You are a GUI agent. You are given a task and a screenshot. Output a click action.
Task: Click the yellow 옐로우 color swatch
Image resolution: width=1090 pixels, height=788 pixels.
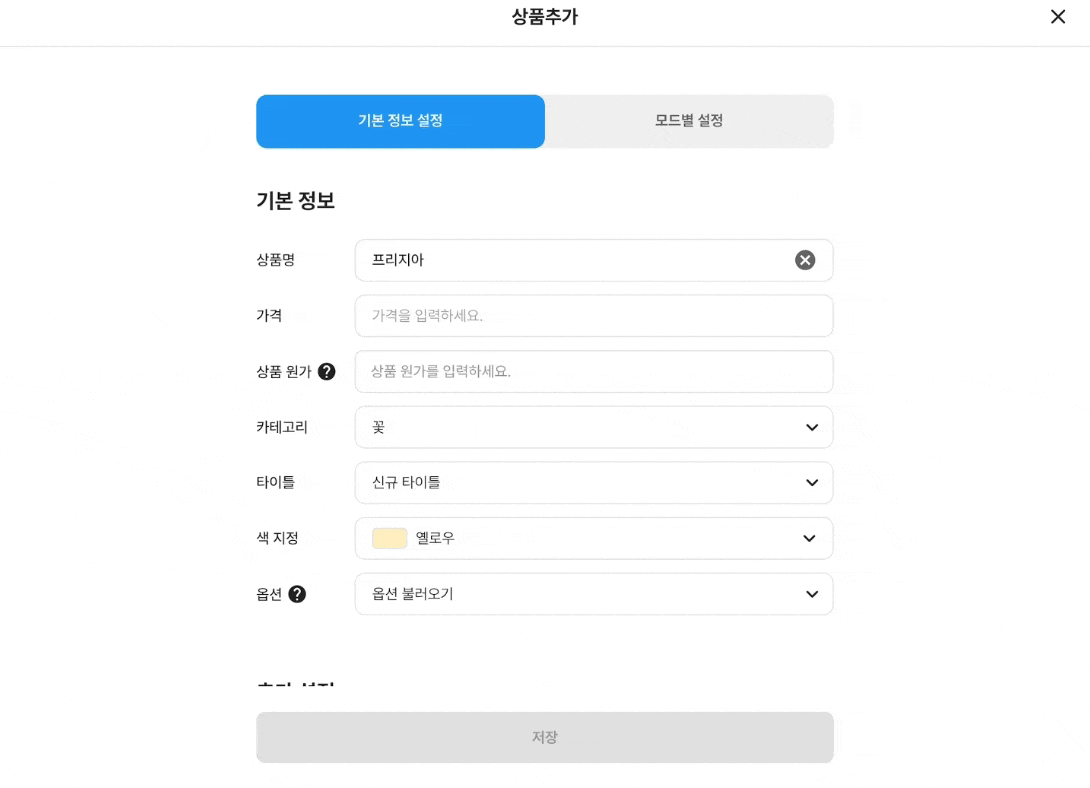[x=389, y=538]
